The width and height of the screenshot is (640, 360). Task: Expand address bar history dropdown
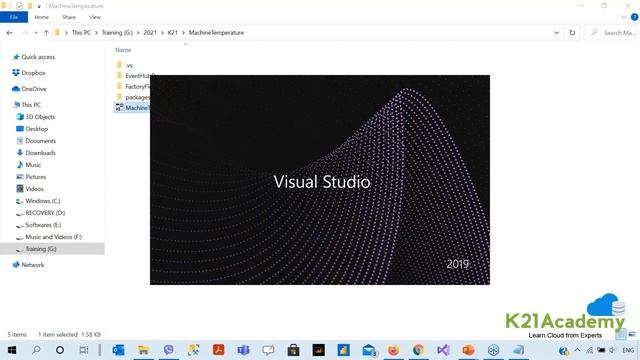(x=556, y=33)
